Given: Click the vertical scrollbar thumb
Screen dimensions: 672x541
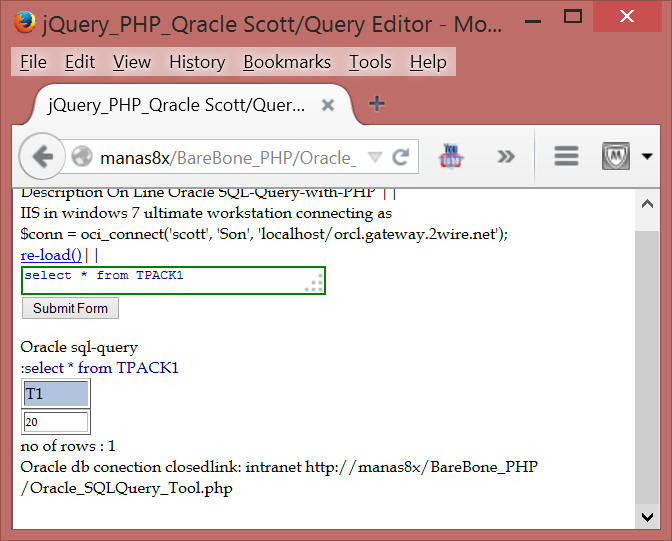Looking at the screenshot, I should click(647, 368).
